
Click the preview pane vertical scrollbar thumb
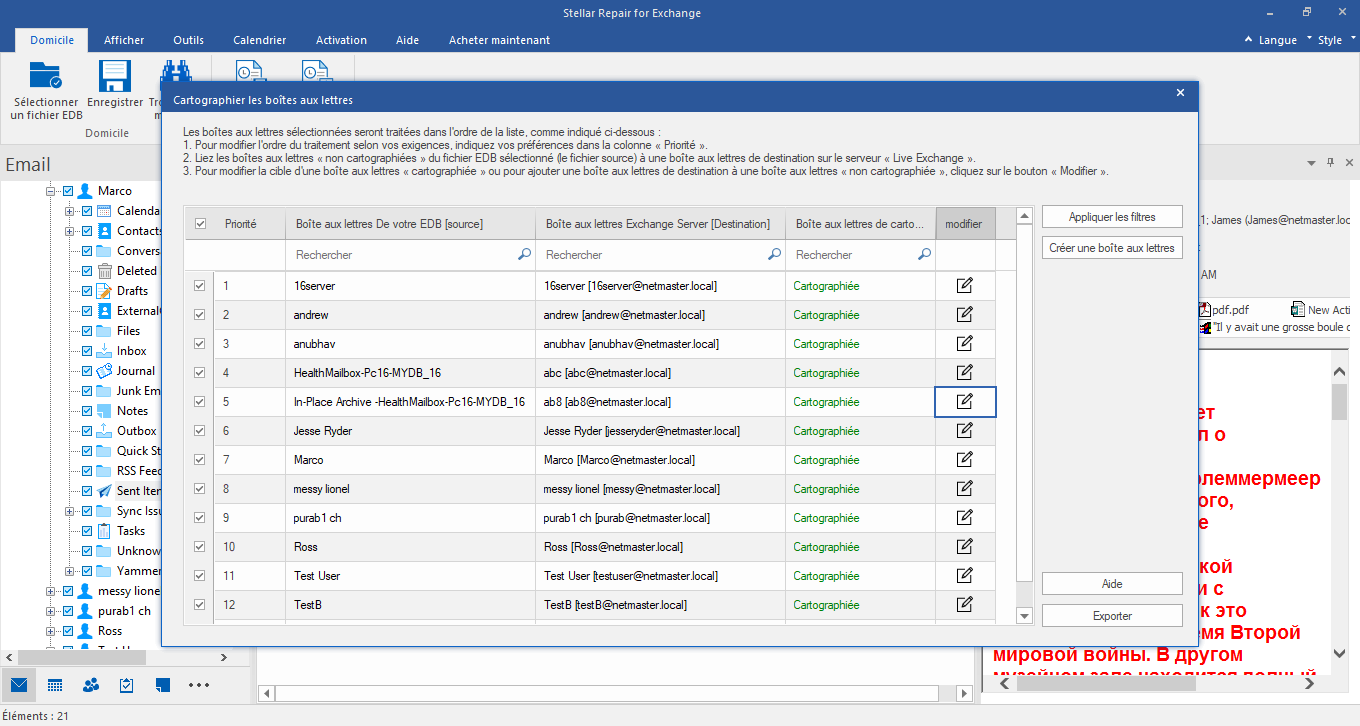point(1340,401)
